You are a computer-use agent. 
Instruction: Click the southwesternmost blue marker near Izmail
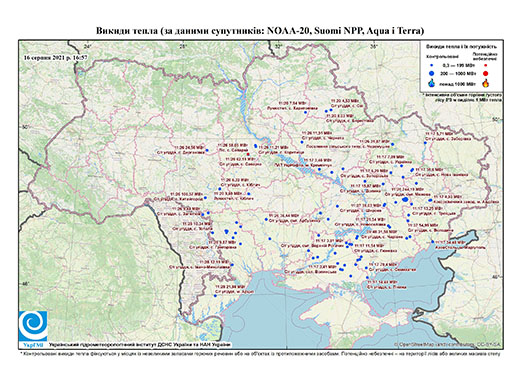pos(216,296)
